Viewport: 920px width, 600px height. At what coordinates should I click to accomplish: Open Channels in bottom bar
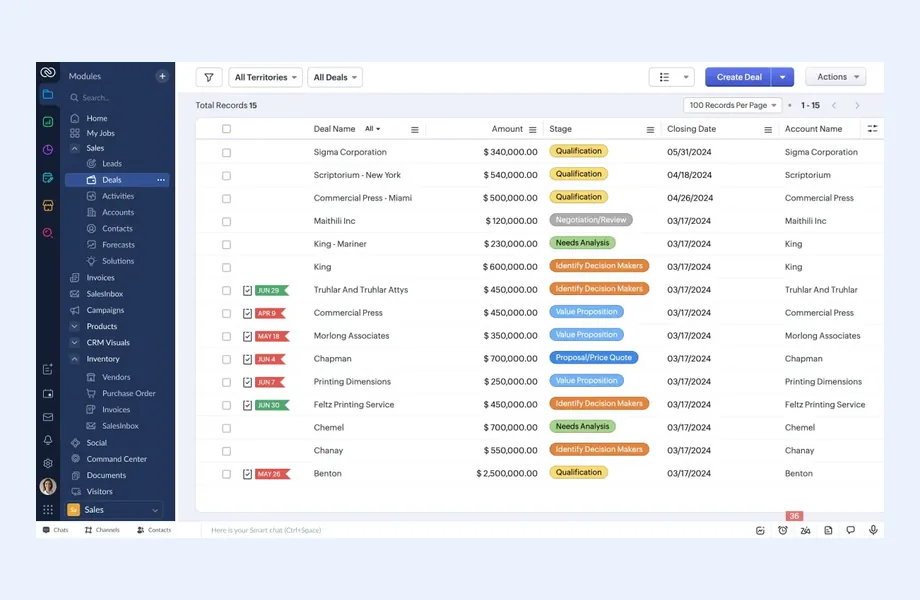coord(102,530)
